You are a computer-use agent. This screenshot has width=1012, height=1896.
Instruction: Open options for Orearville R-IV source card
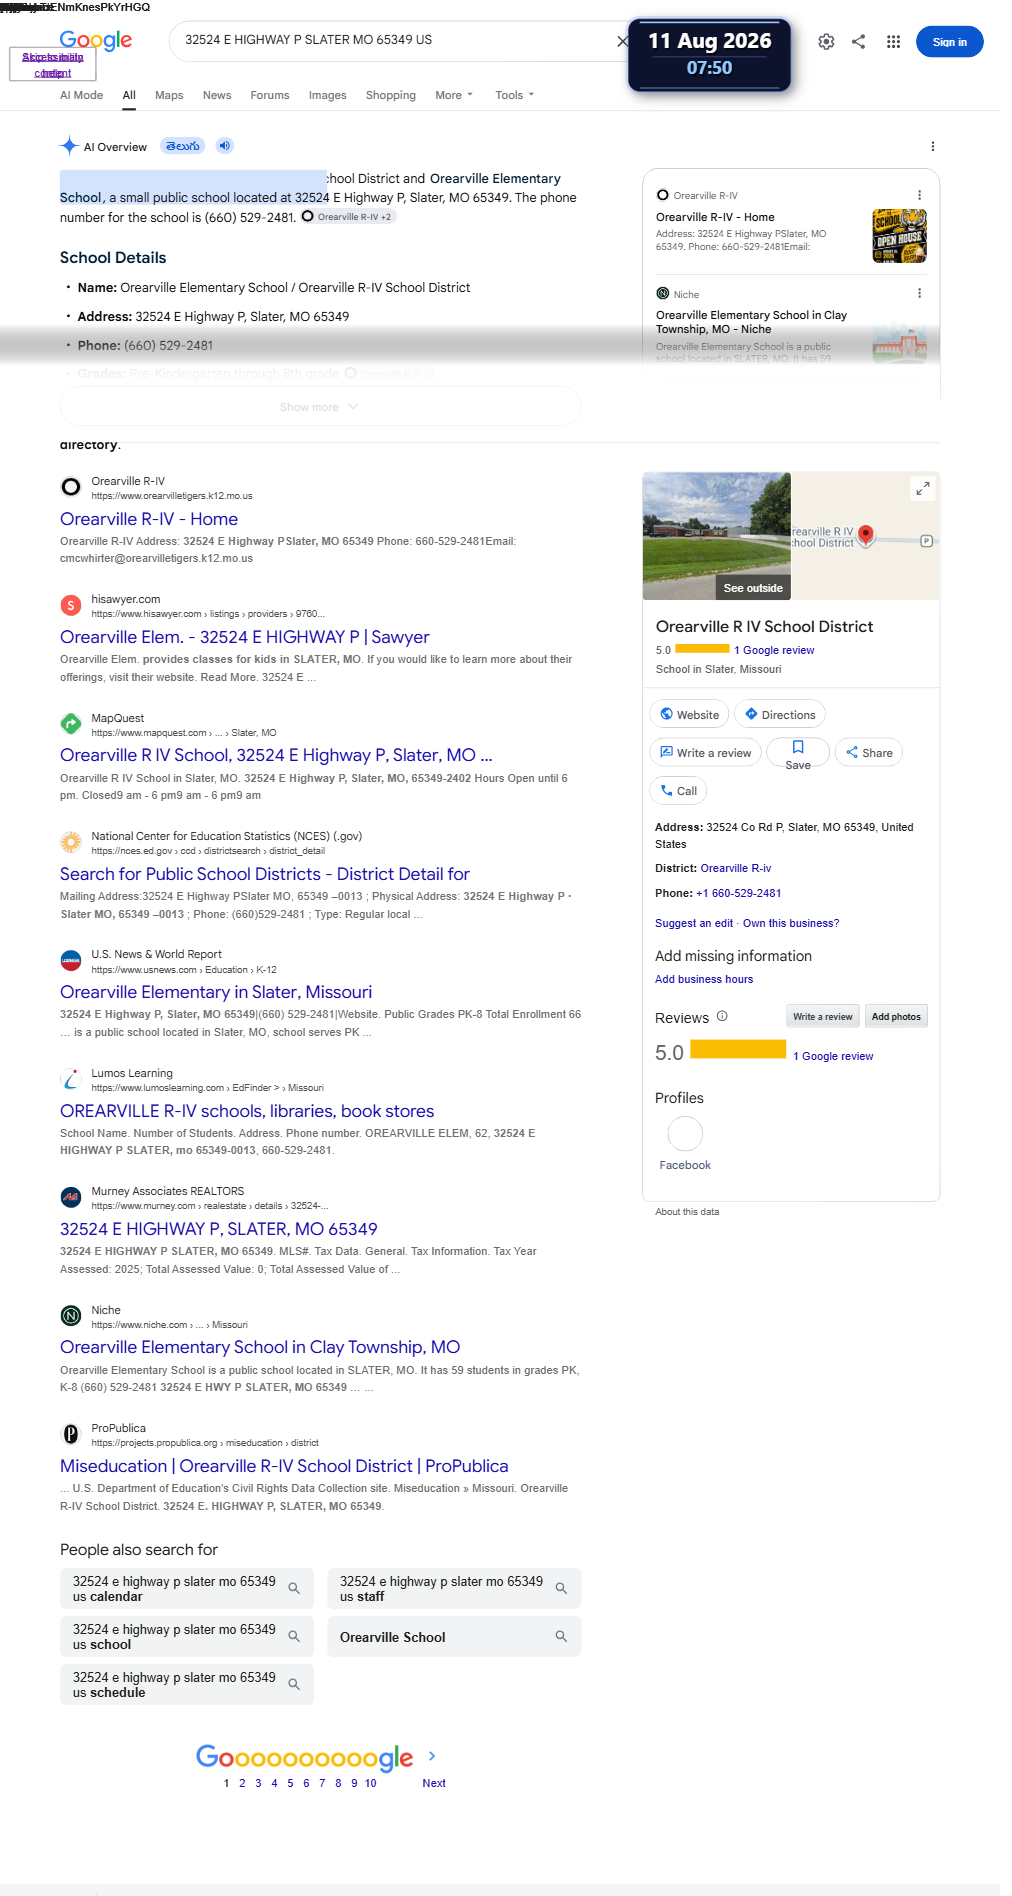(919, 195)
